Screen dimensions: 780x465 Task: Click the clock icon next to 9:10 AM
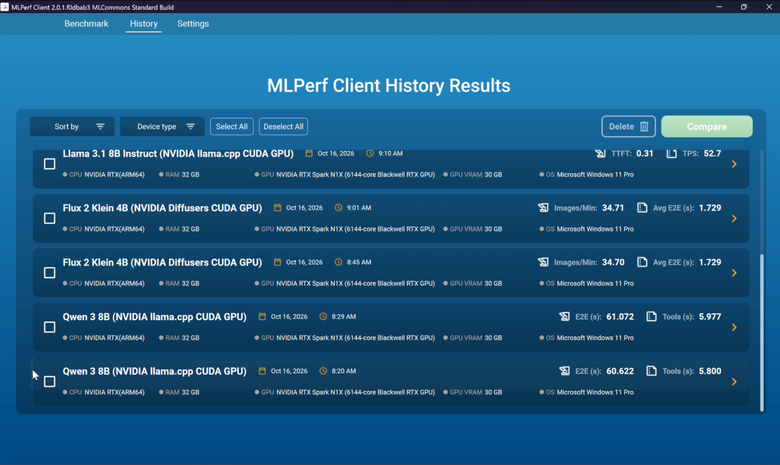(370, 153)
